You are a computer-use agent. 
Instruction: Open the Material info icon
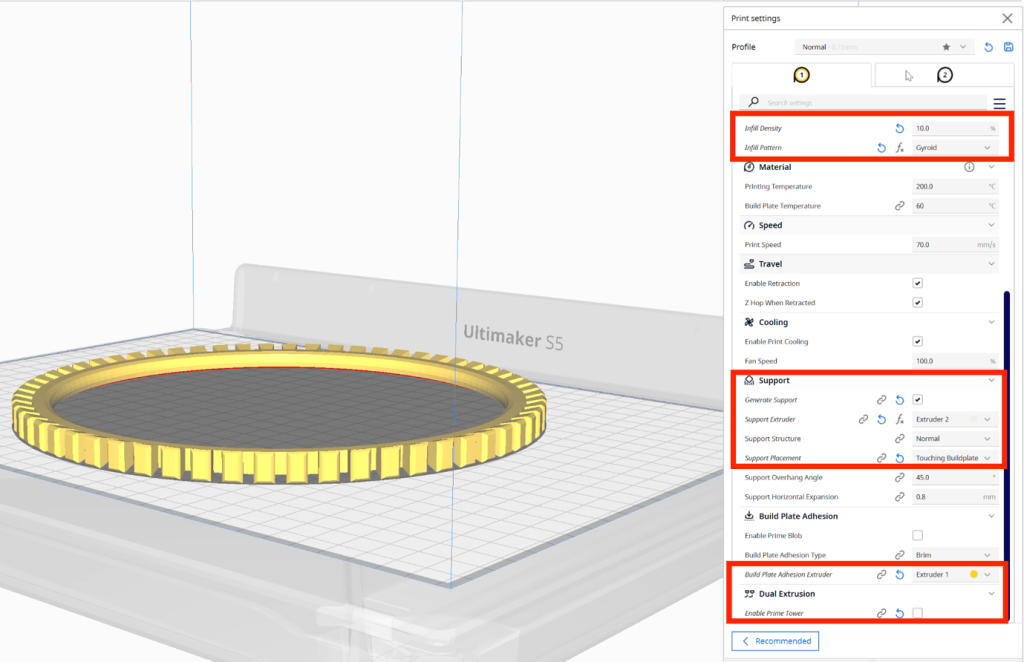(969, 167)
